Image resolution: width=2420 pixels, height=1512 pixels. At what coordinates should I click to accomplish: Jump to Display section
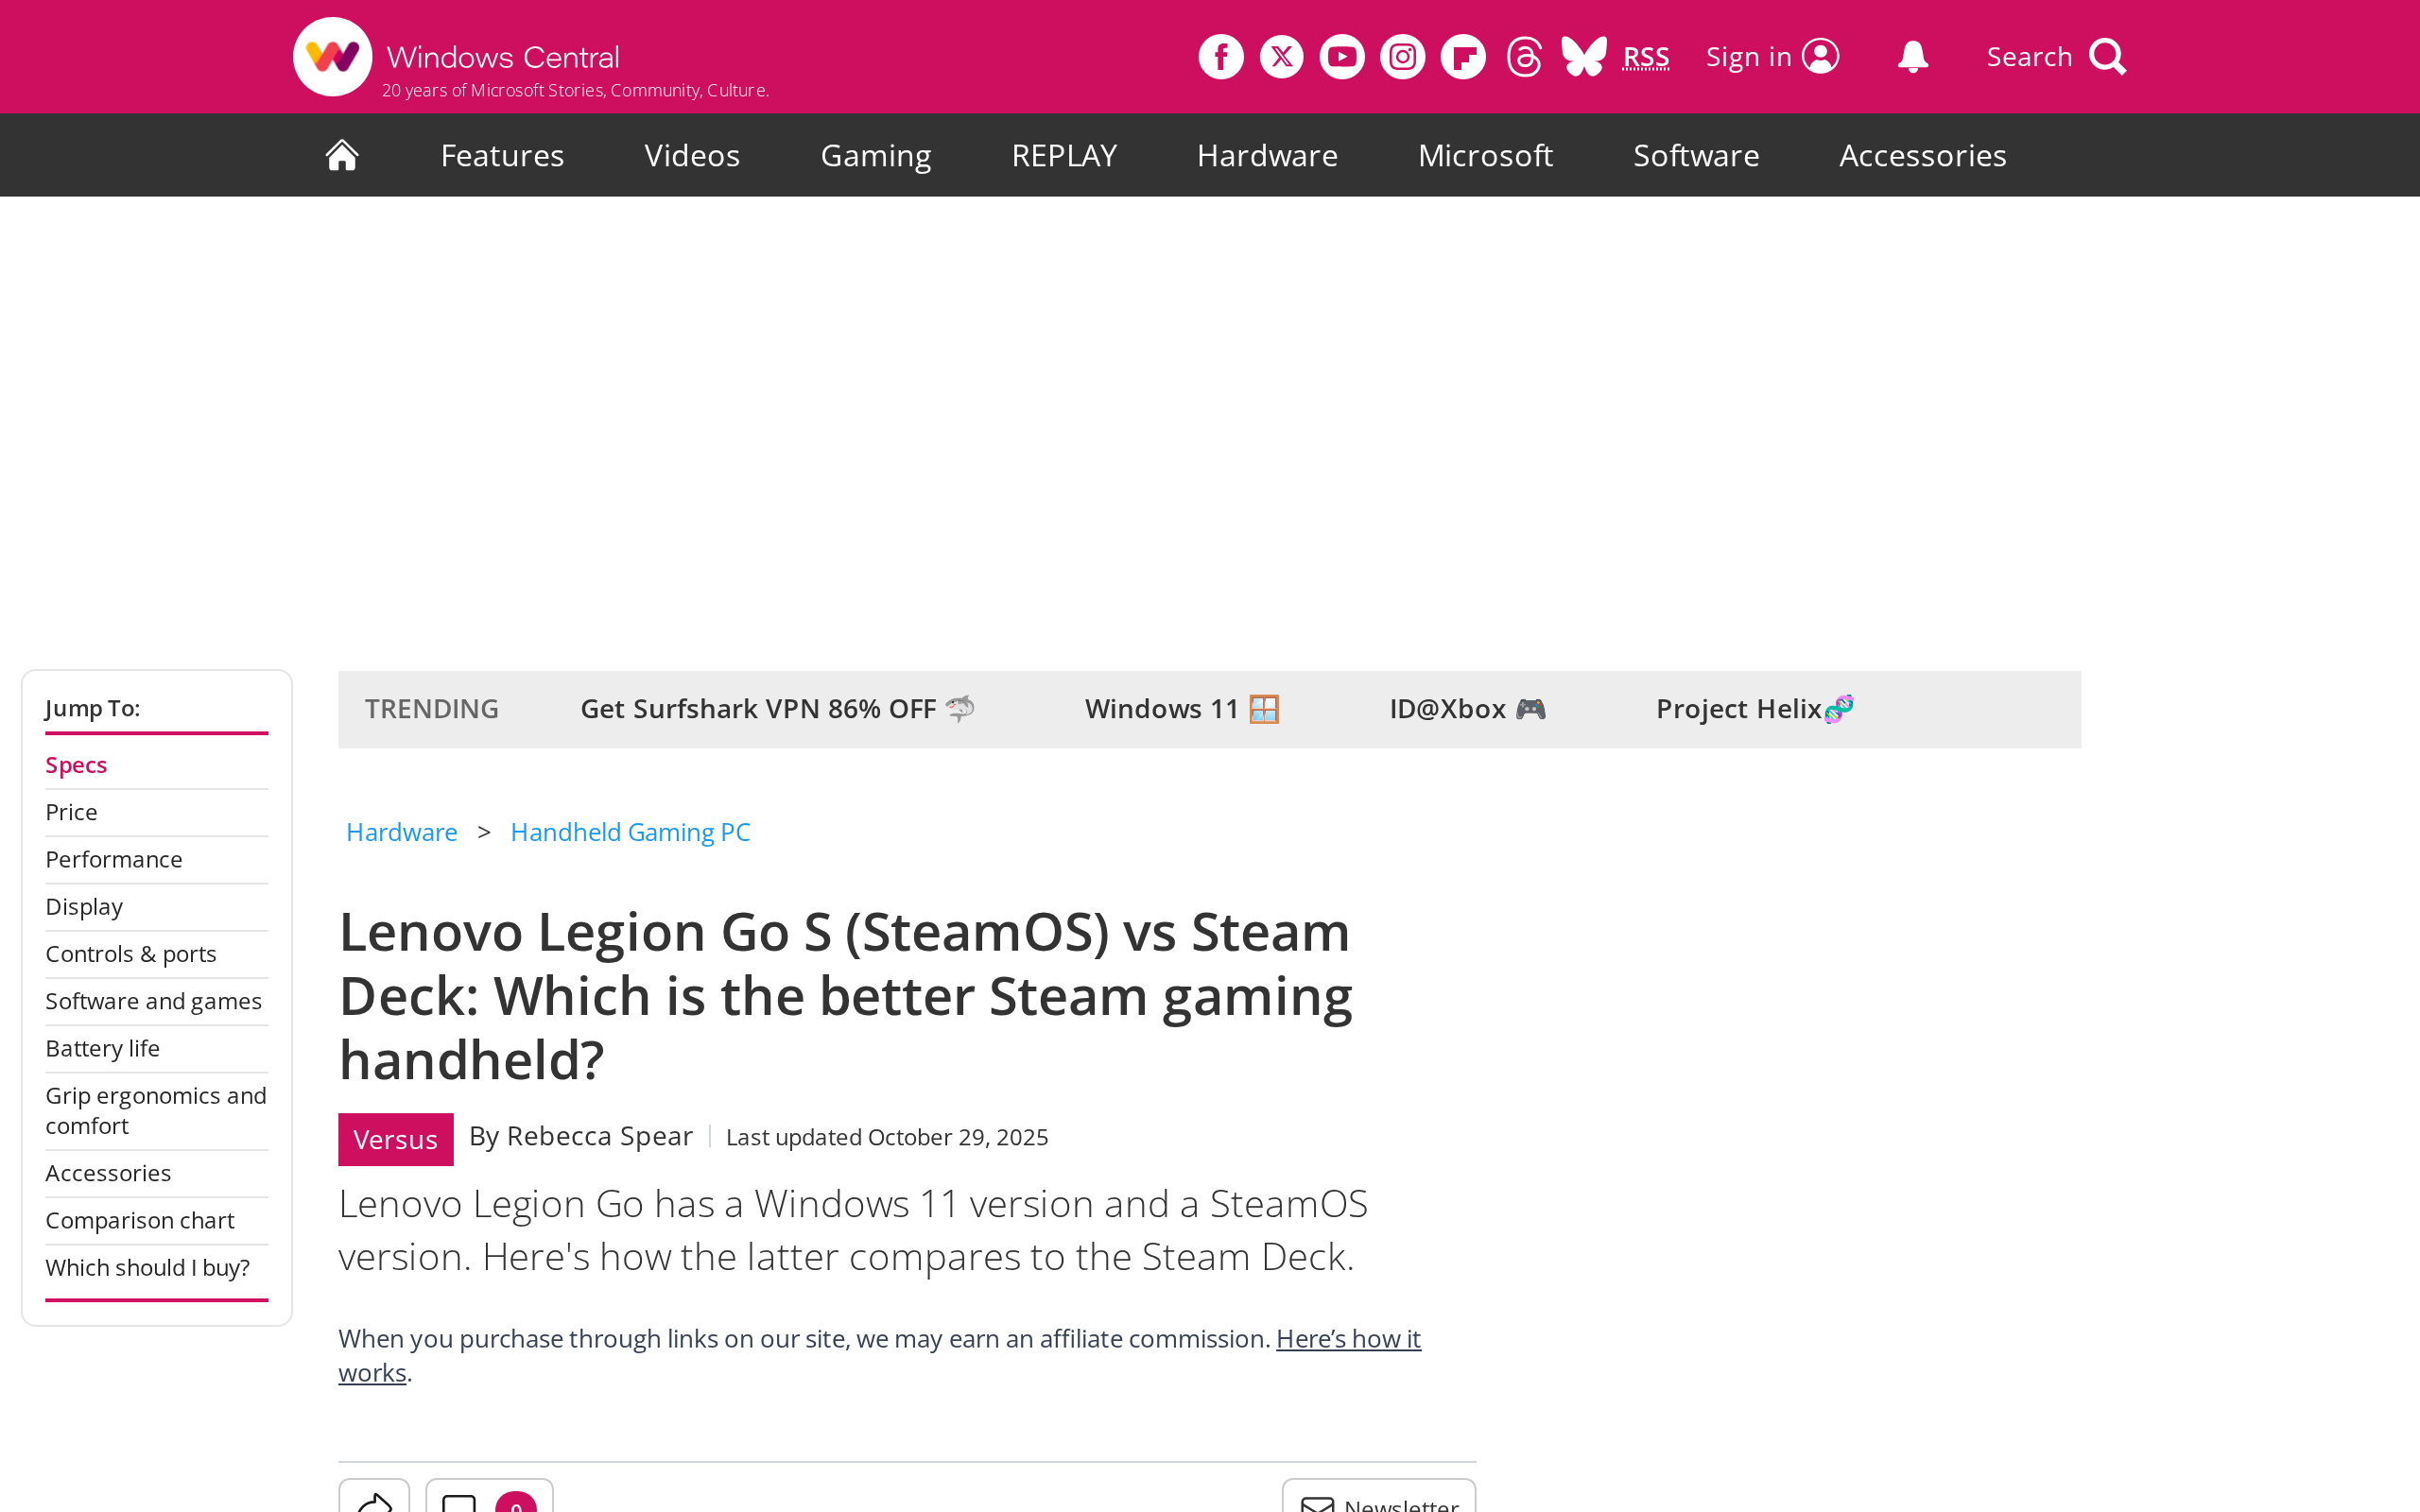coord(84,907)
